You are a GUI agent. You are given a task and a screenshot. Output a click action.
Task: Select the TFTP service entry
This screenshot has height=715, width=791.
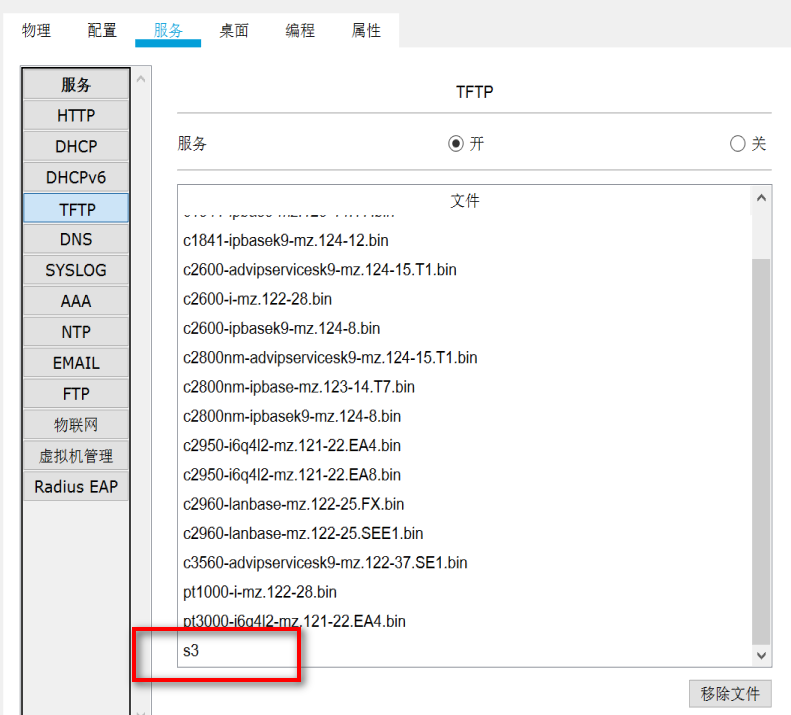[x=76, y=208]
